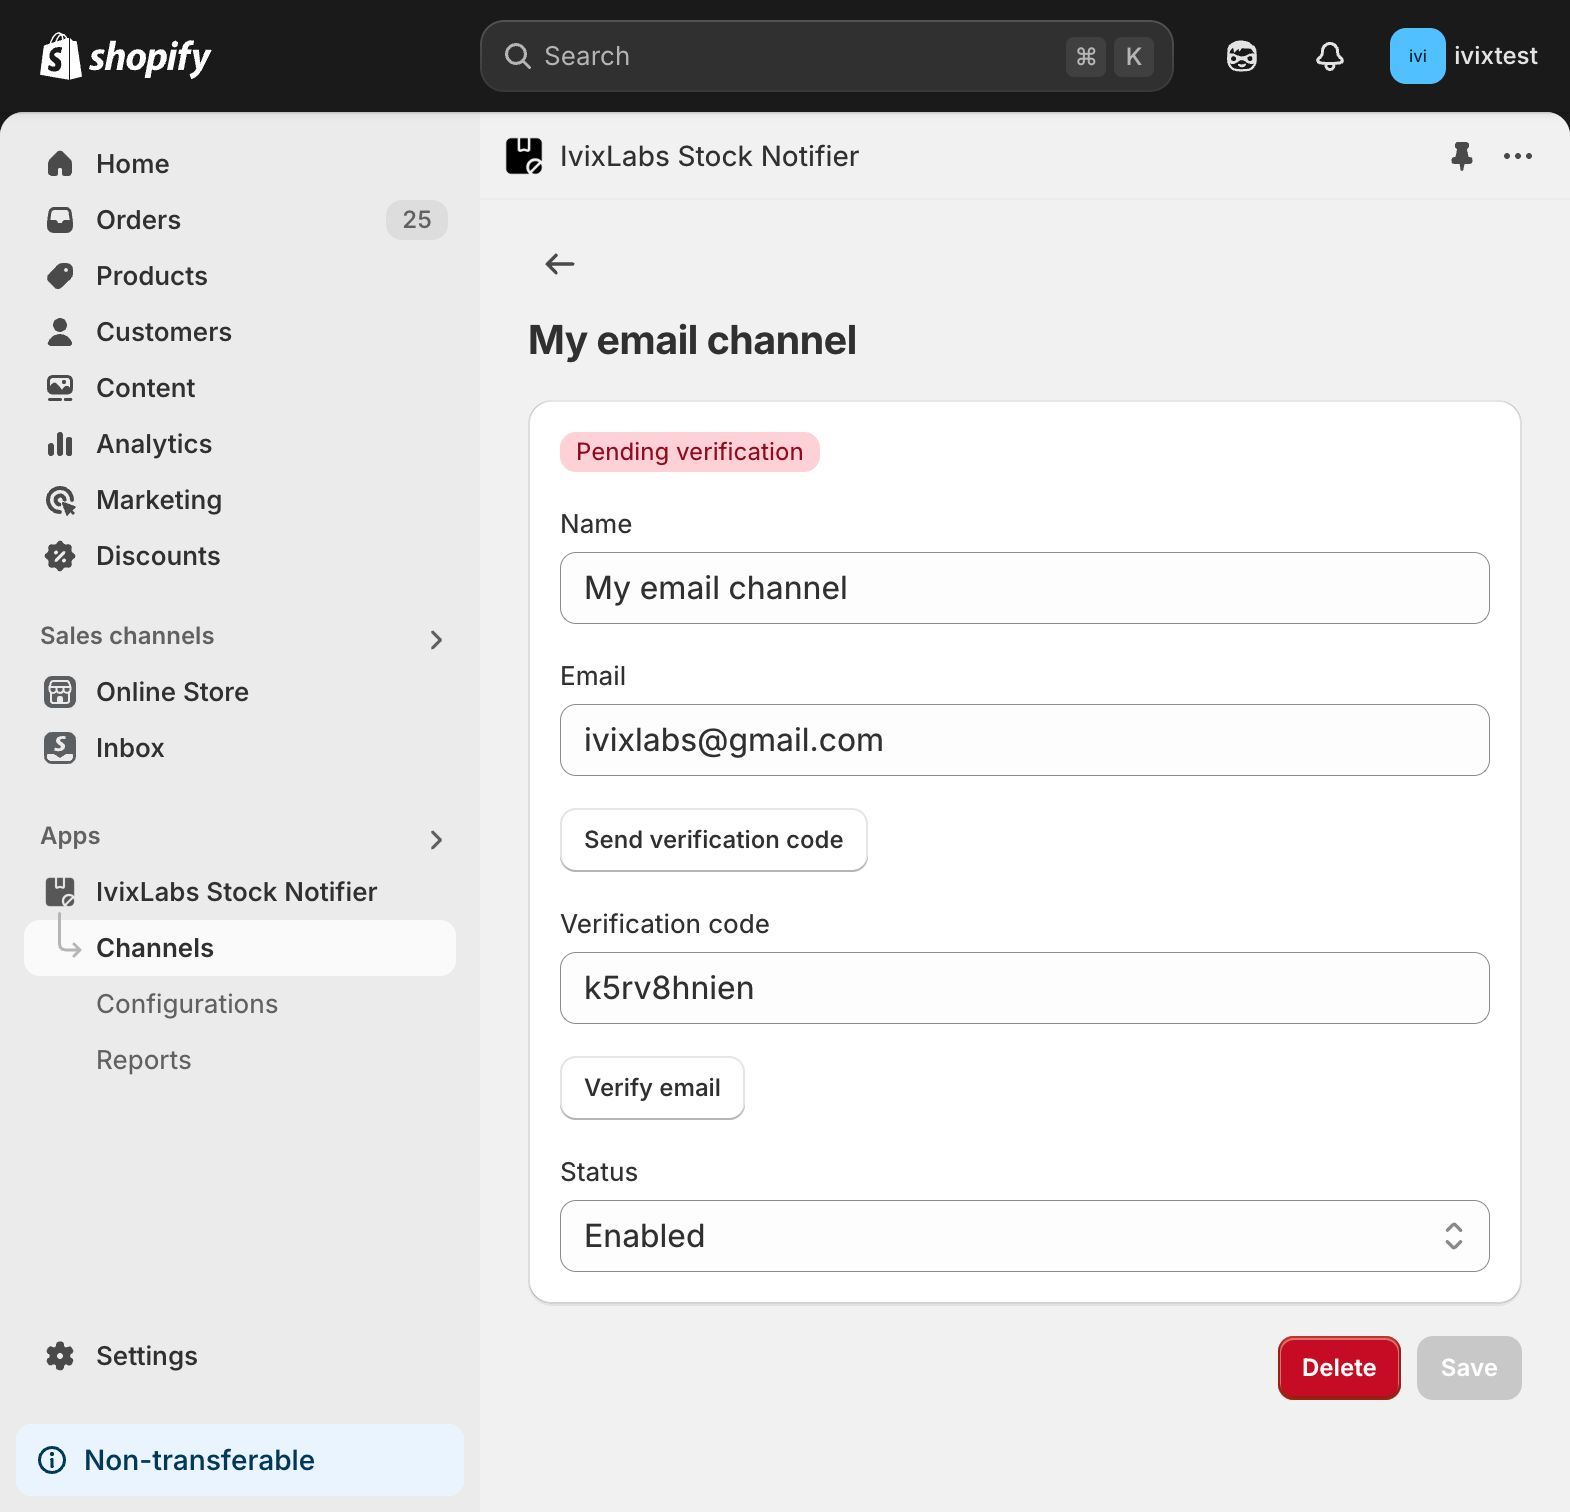The height and width of the screenshot is (1512, 1570).
Task: Click the Verify email button
Action: [x=652, y=1088]
